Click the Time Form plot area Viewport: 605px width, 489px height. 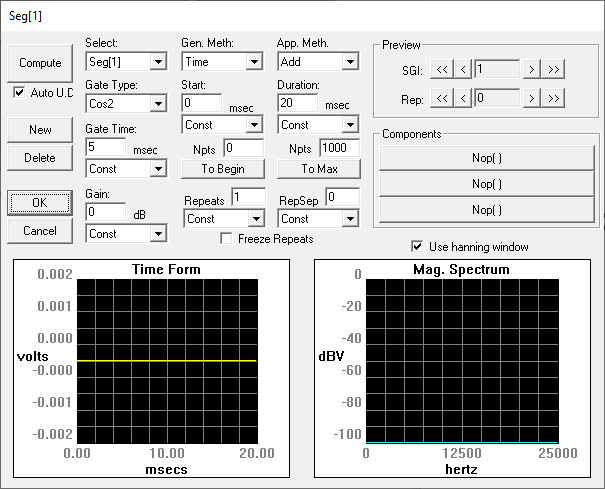[167, 361]
